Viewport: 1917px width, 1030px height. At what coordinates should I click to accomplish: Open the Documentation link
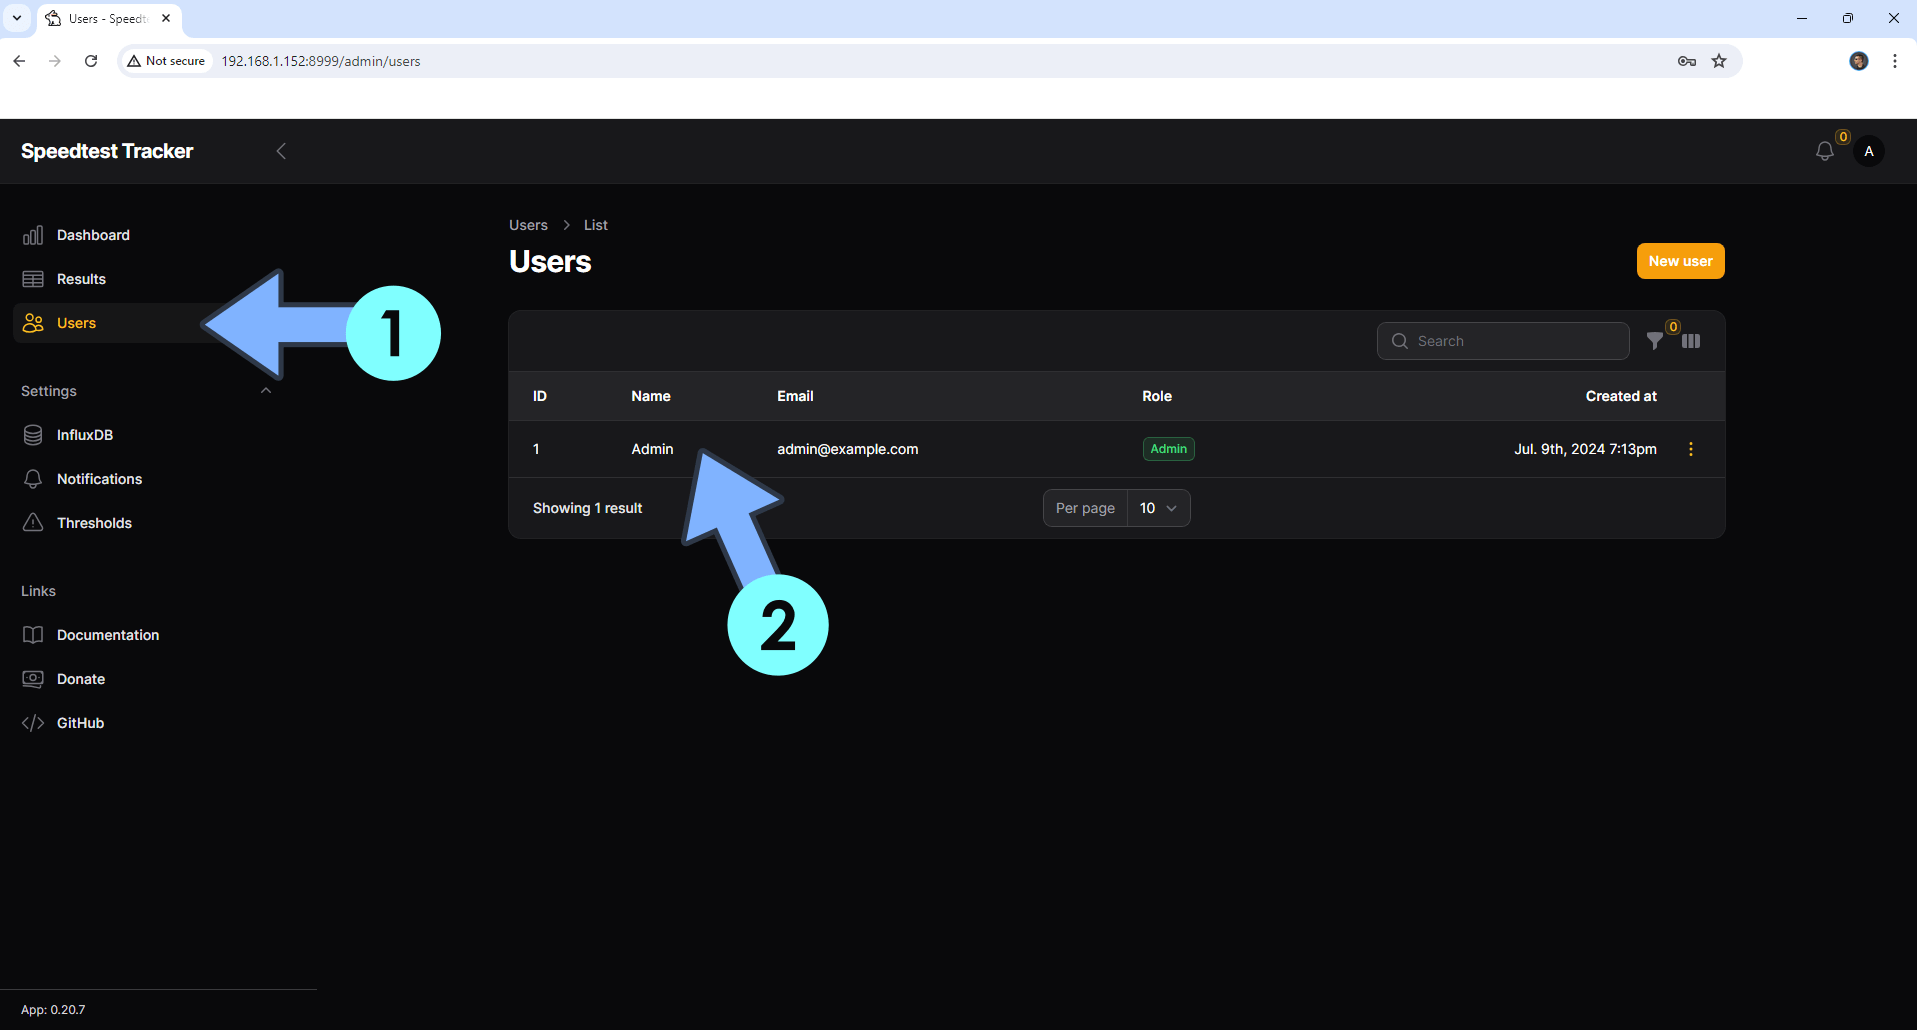pyautogui.click(x=108, y=635)
